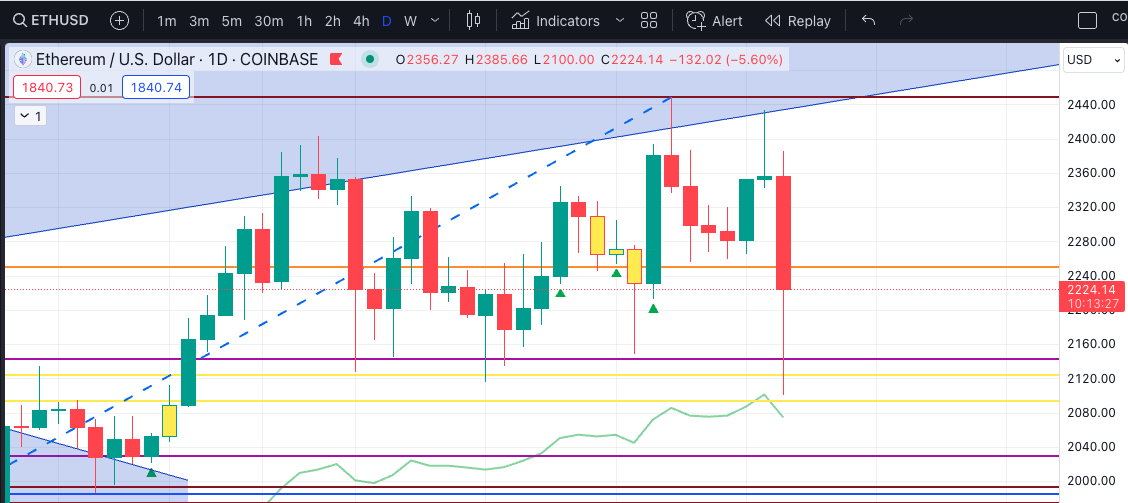
Task: Click the last large red candle body
Action: 783,232
